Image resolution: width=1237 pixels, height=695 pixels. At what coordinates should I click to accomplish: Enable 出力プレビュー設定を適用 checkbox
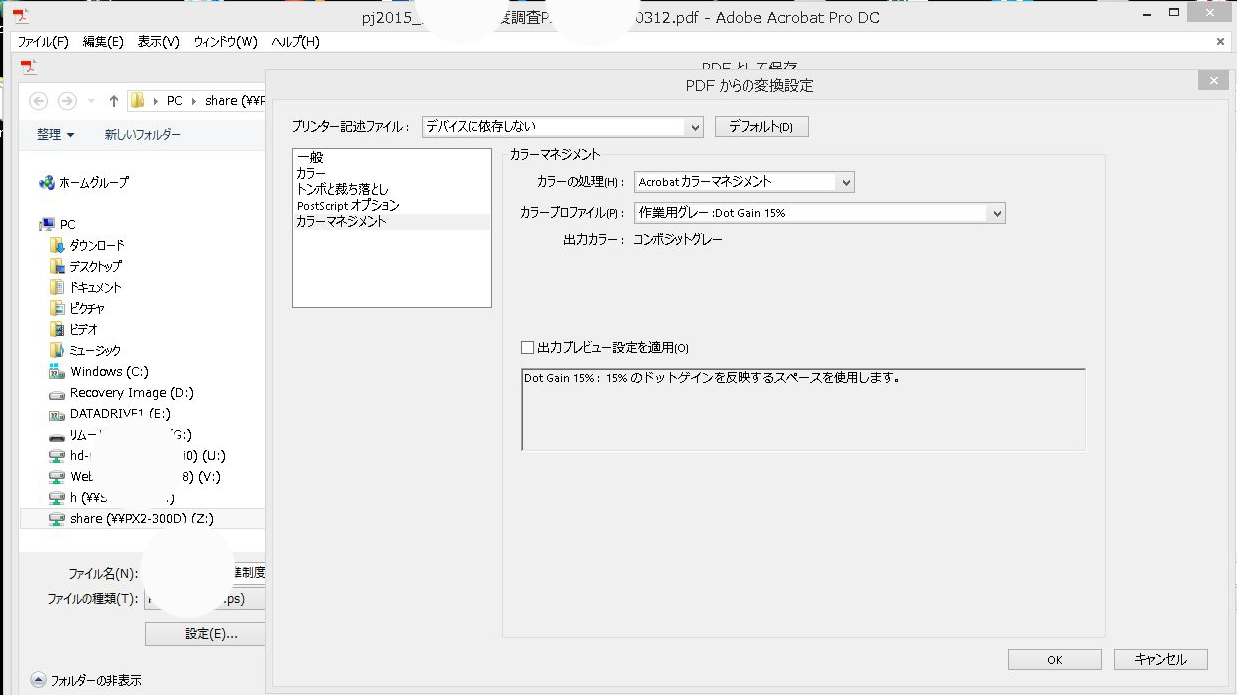tap(527, 348)
